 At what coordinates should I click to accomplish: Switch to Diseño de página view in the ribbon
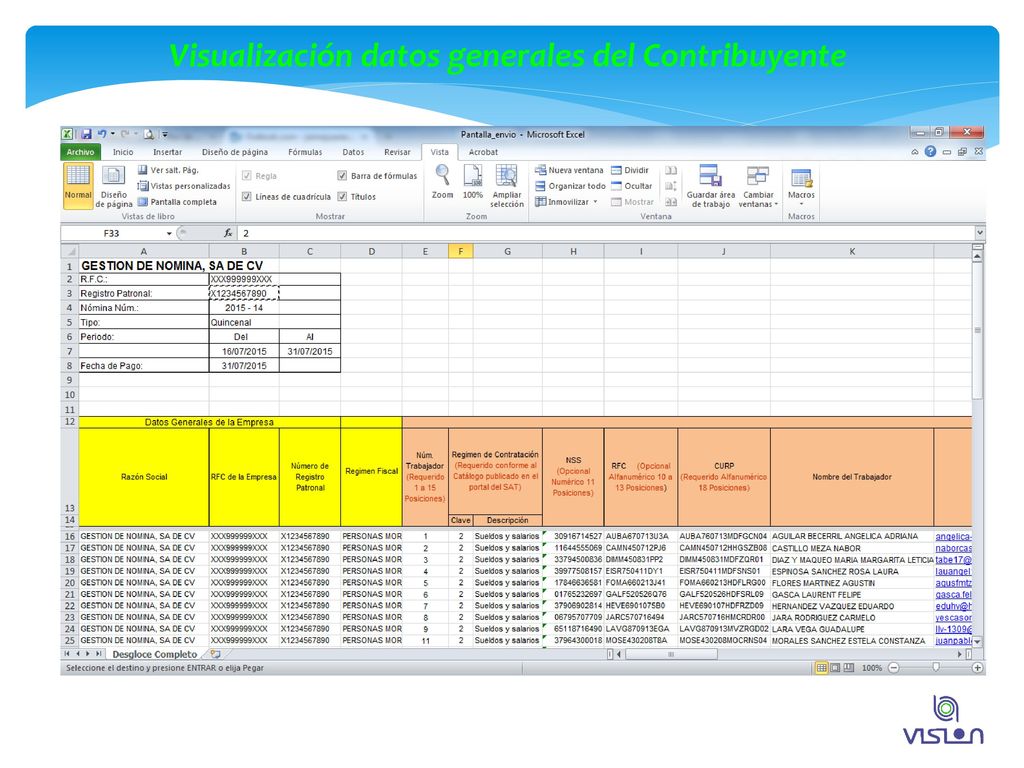(x=114, y=185)
